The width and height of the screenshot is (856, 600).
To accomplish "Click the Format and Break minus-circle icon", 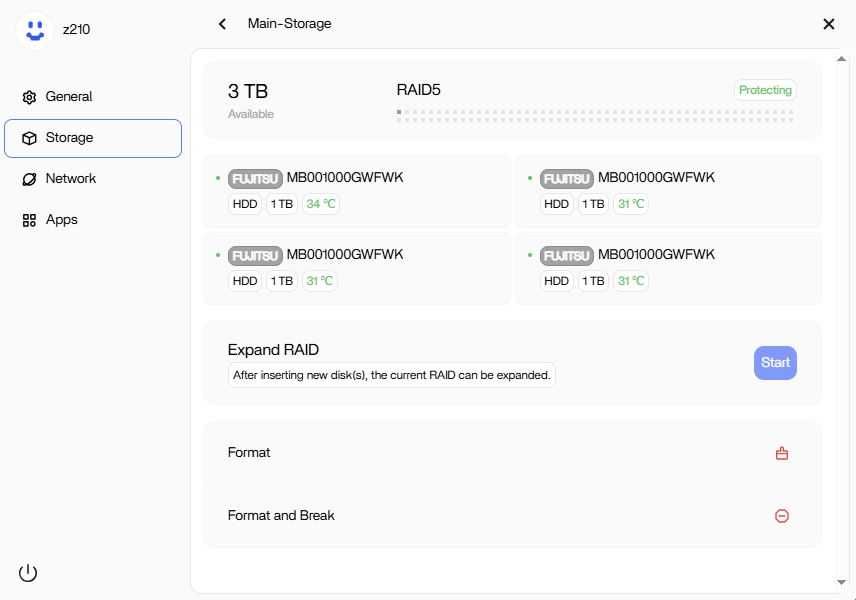I will point(782,516).
